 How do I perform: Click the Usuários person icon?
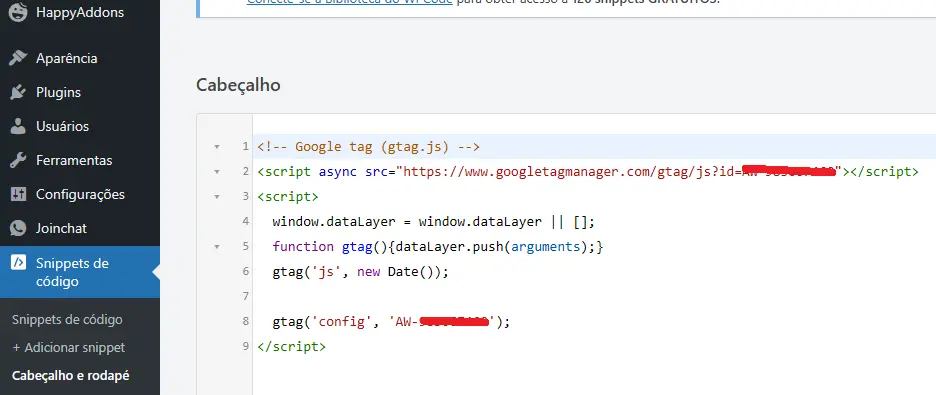click(18, 126)
